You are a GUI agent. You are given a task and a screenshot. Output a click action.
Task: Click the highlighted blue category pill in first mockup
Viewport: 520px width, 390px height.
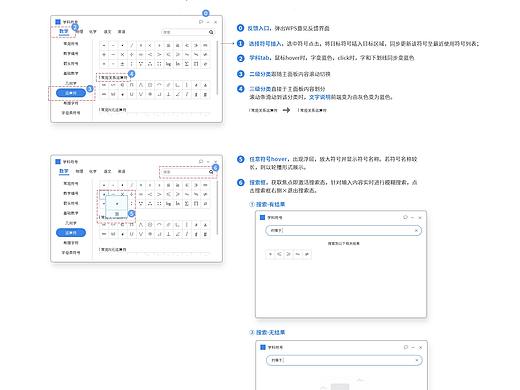pos(71,93)
